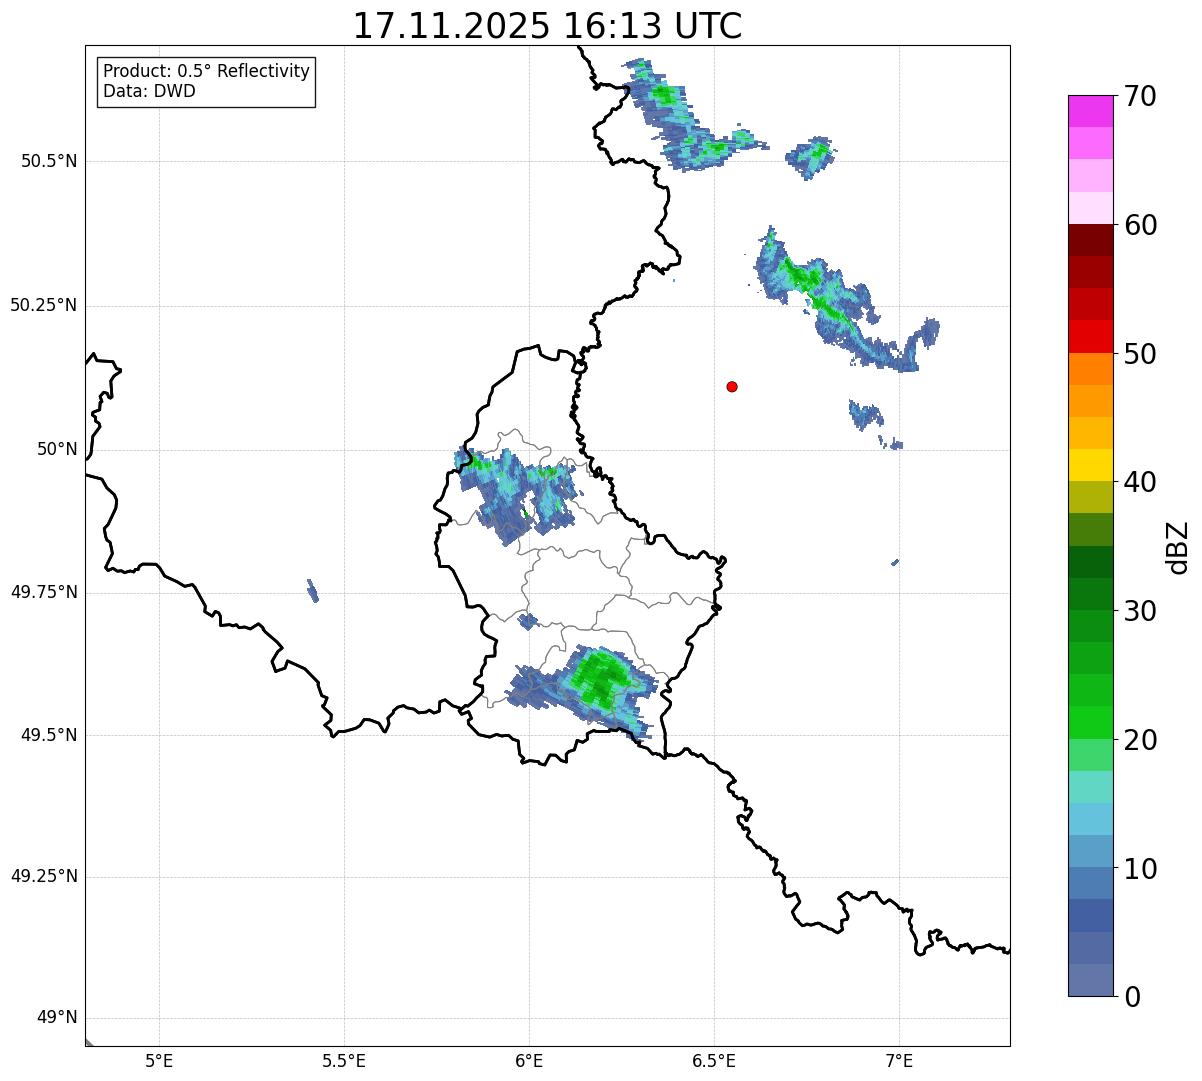This screenshot has width=1202, height=1081.
Task: Click the green rain cell in southern Luxembourg
Action: (x=600, y=678)
